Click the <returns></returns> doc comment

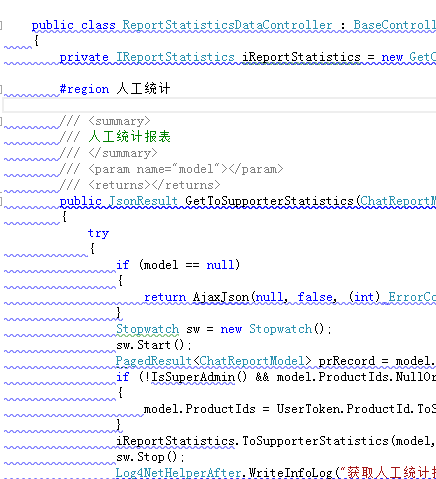[x=154, y=185]
